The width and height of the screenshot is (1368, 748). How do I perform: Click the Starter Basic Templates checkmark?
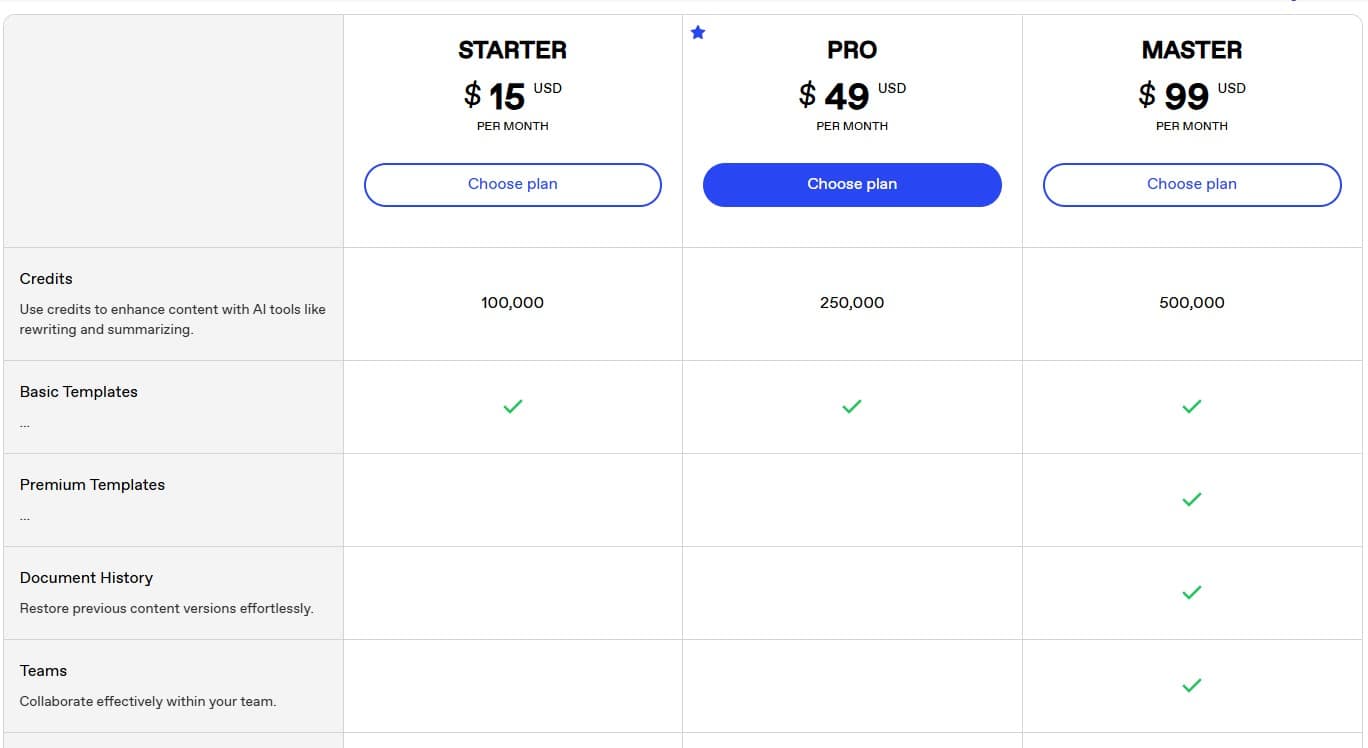(x=512, y=406)
